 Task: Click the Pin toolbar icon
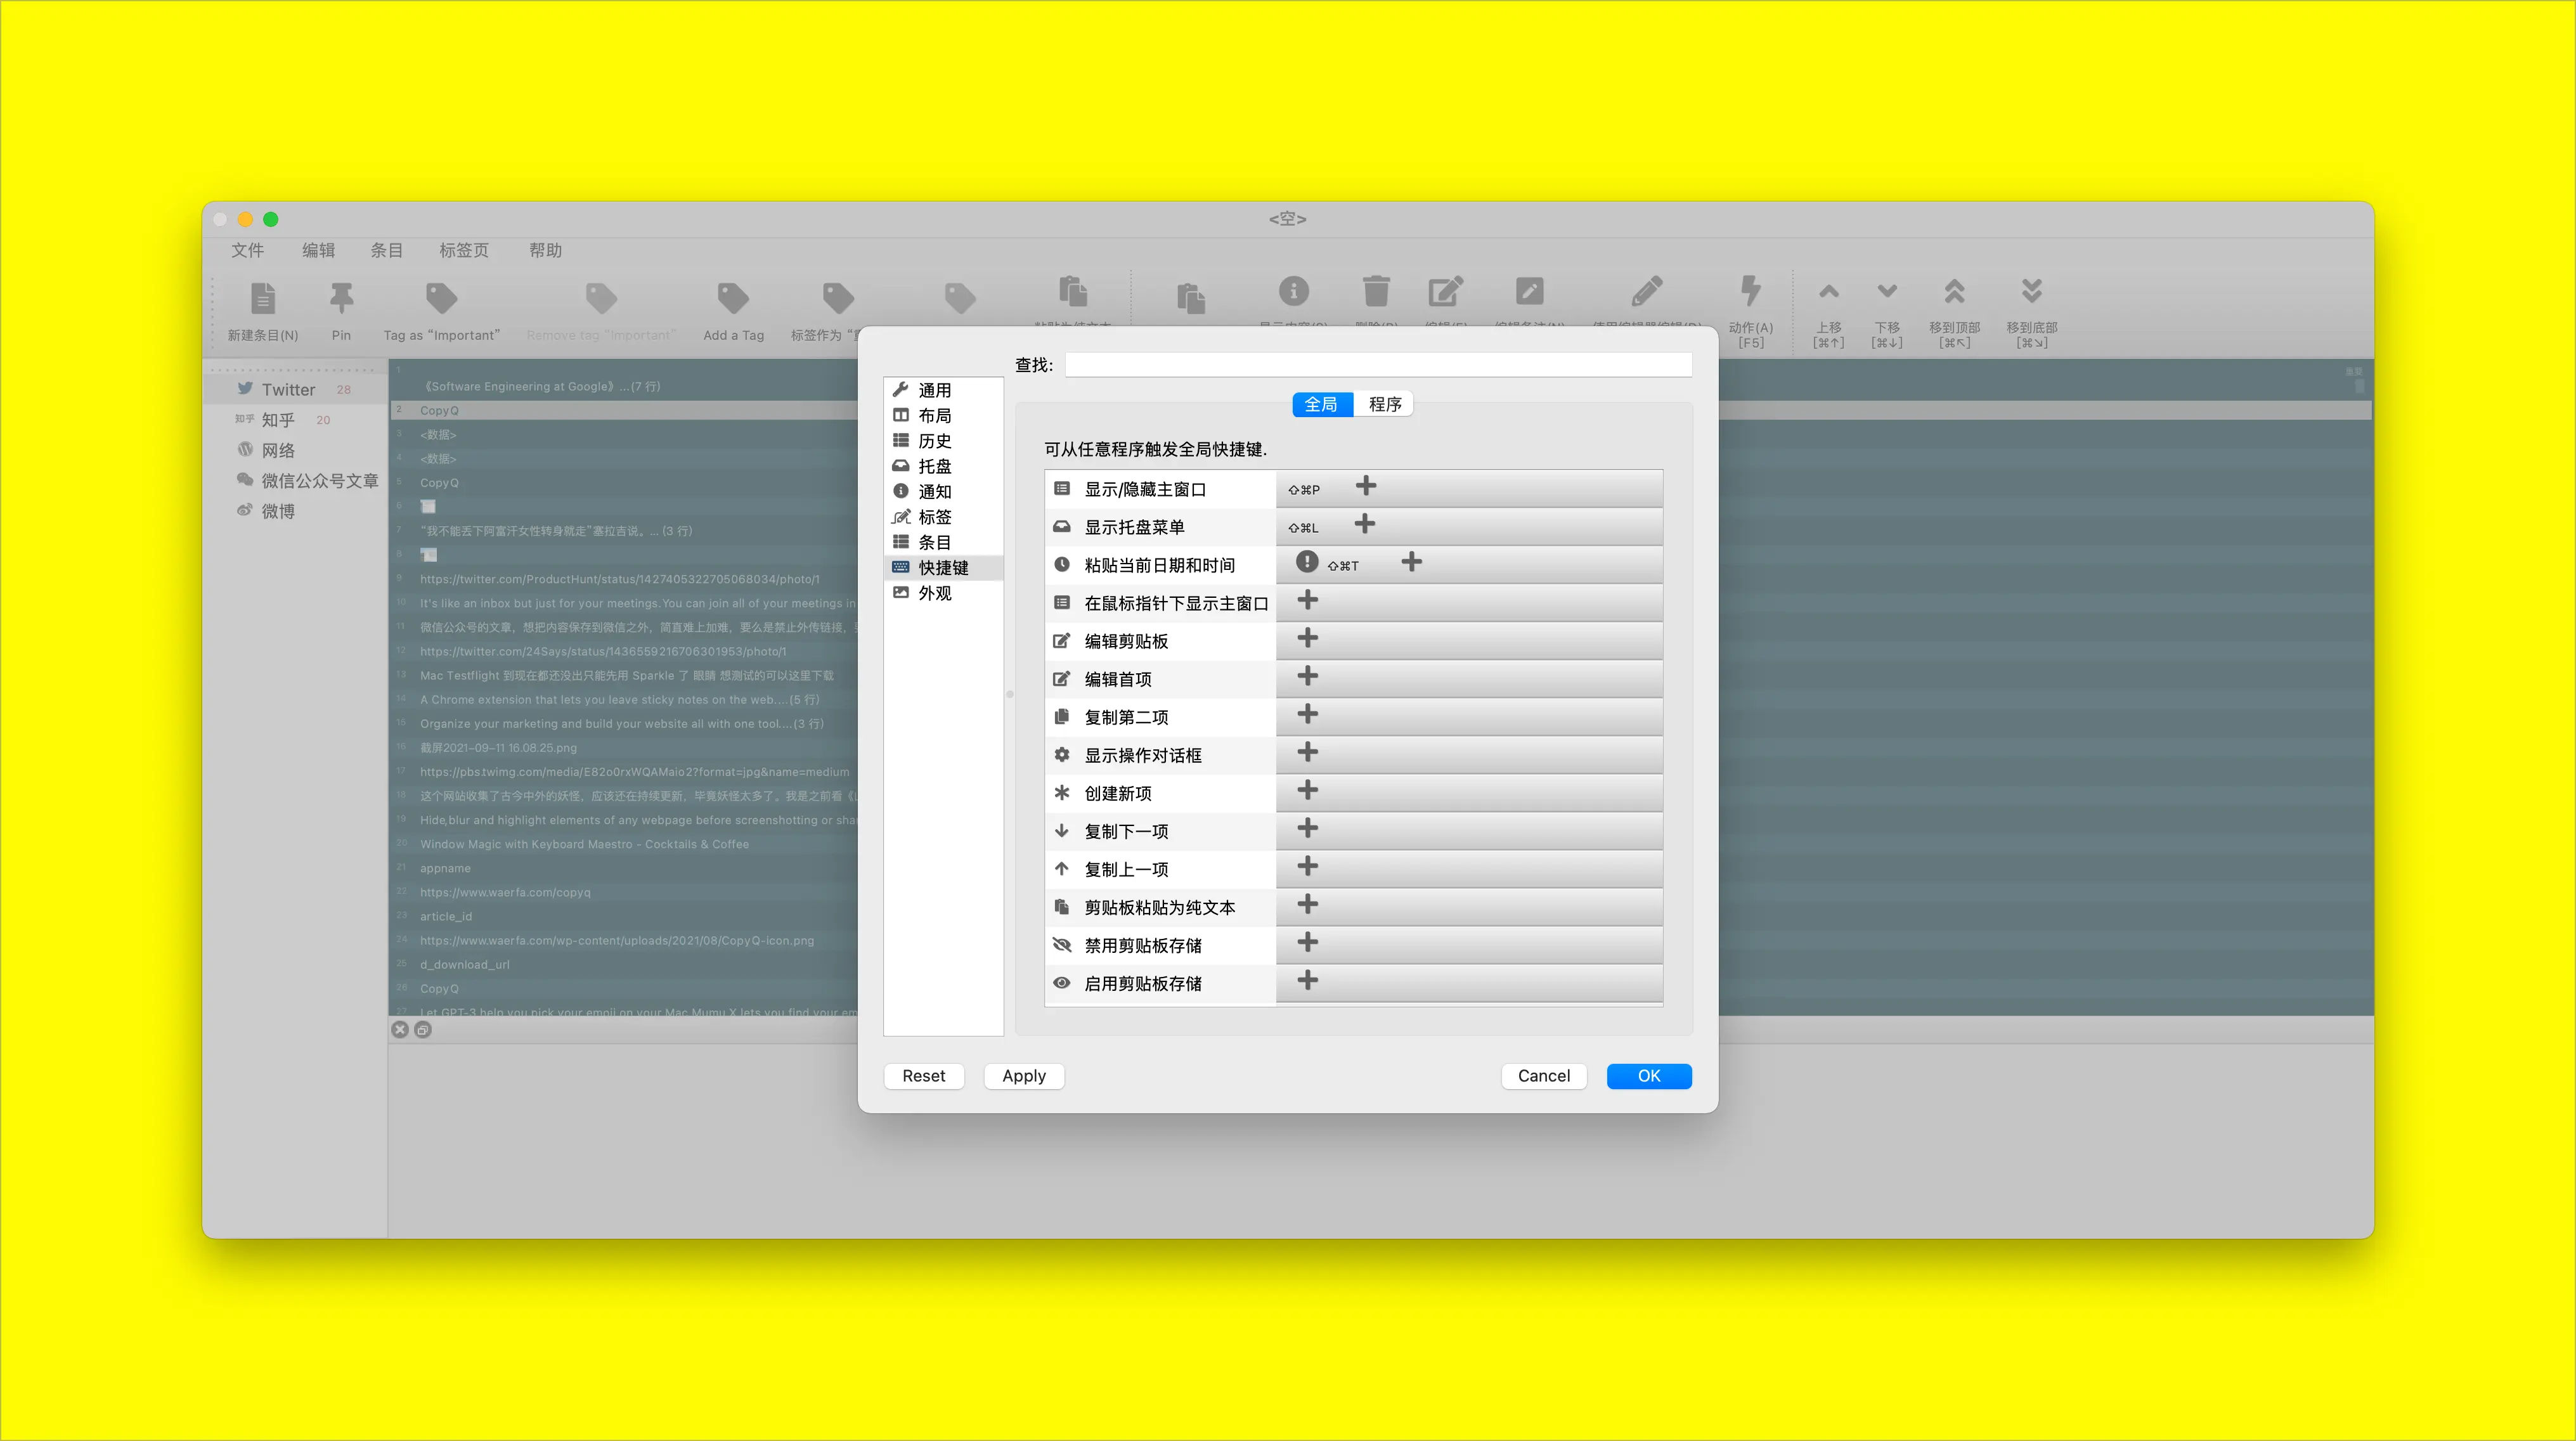[x=341, y=298]
